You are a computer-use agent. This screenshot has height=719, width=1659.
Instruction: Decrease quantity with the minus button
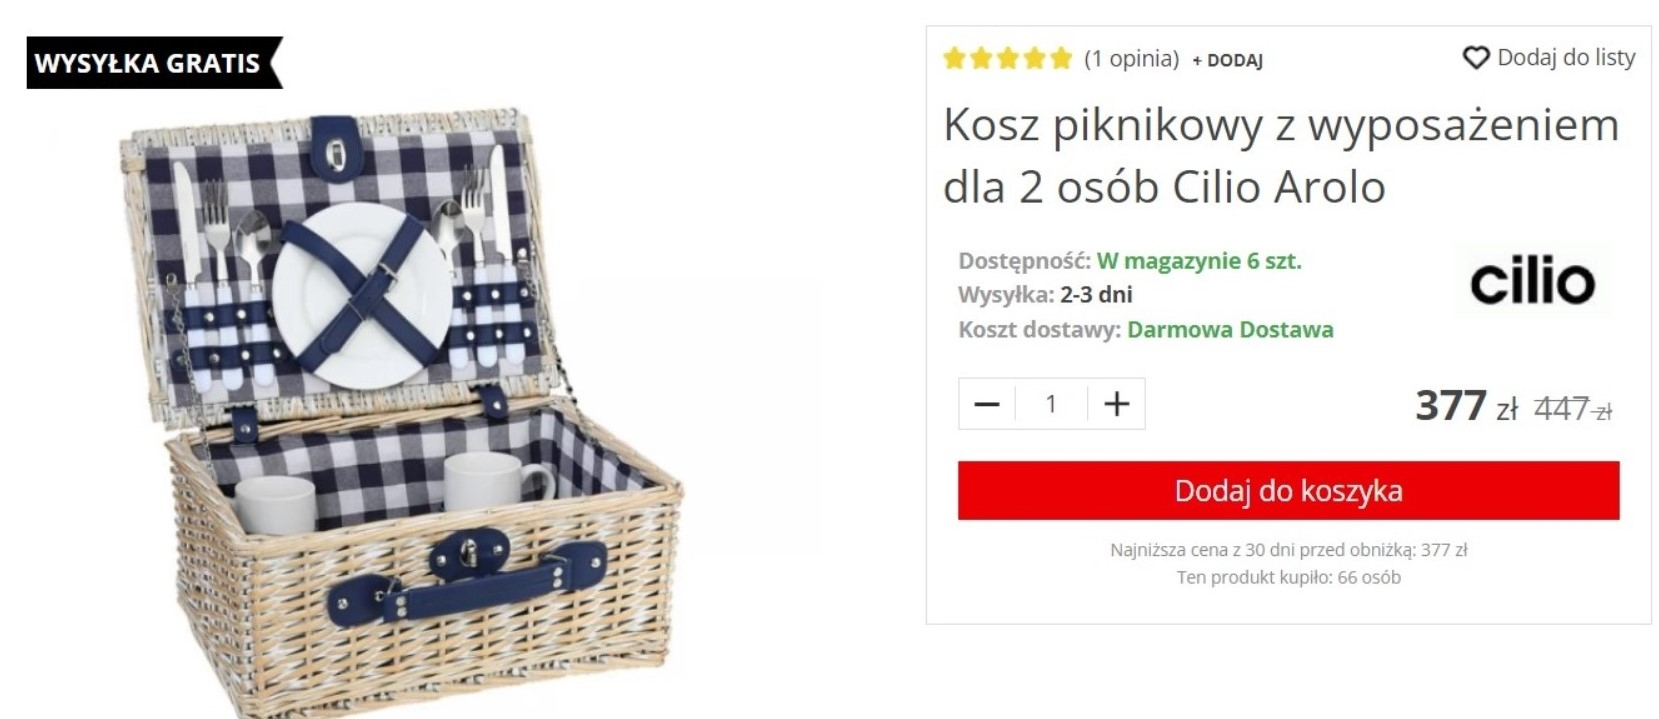[x=987, y=404]
